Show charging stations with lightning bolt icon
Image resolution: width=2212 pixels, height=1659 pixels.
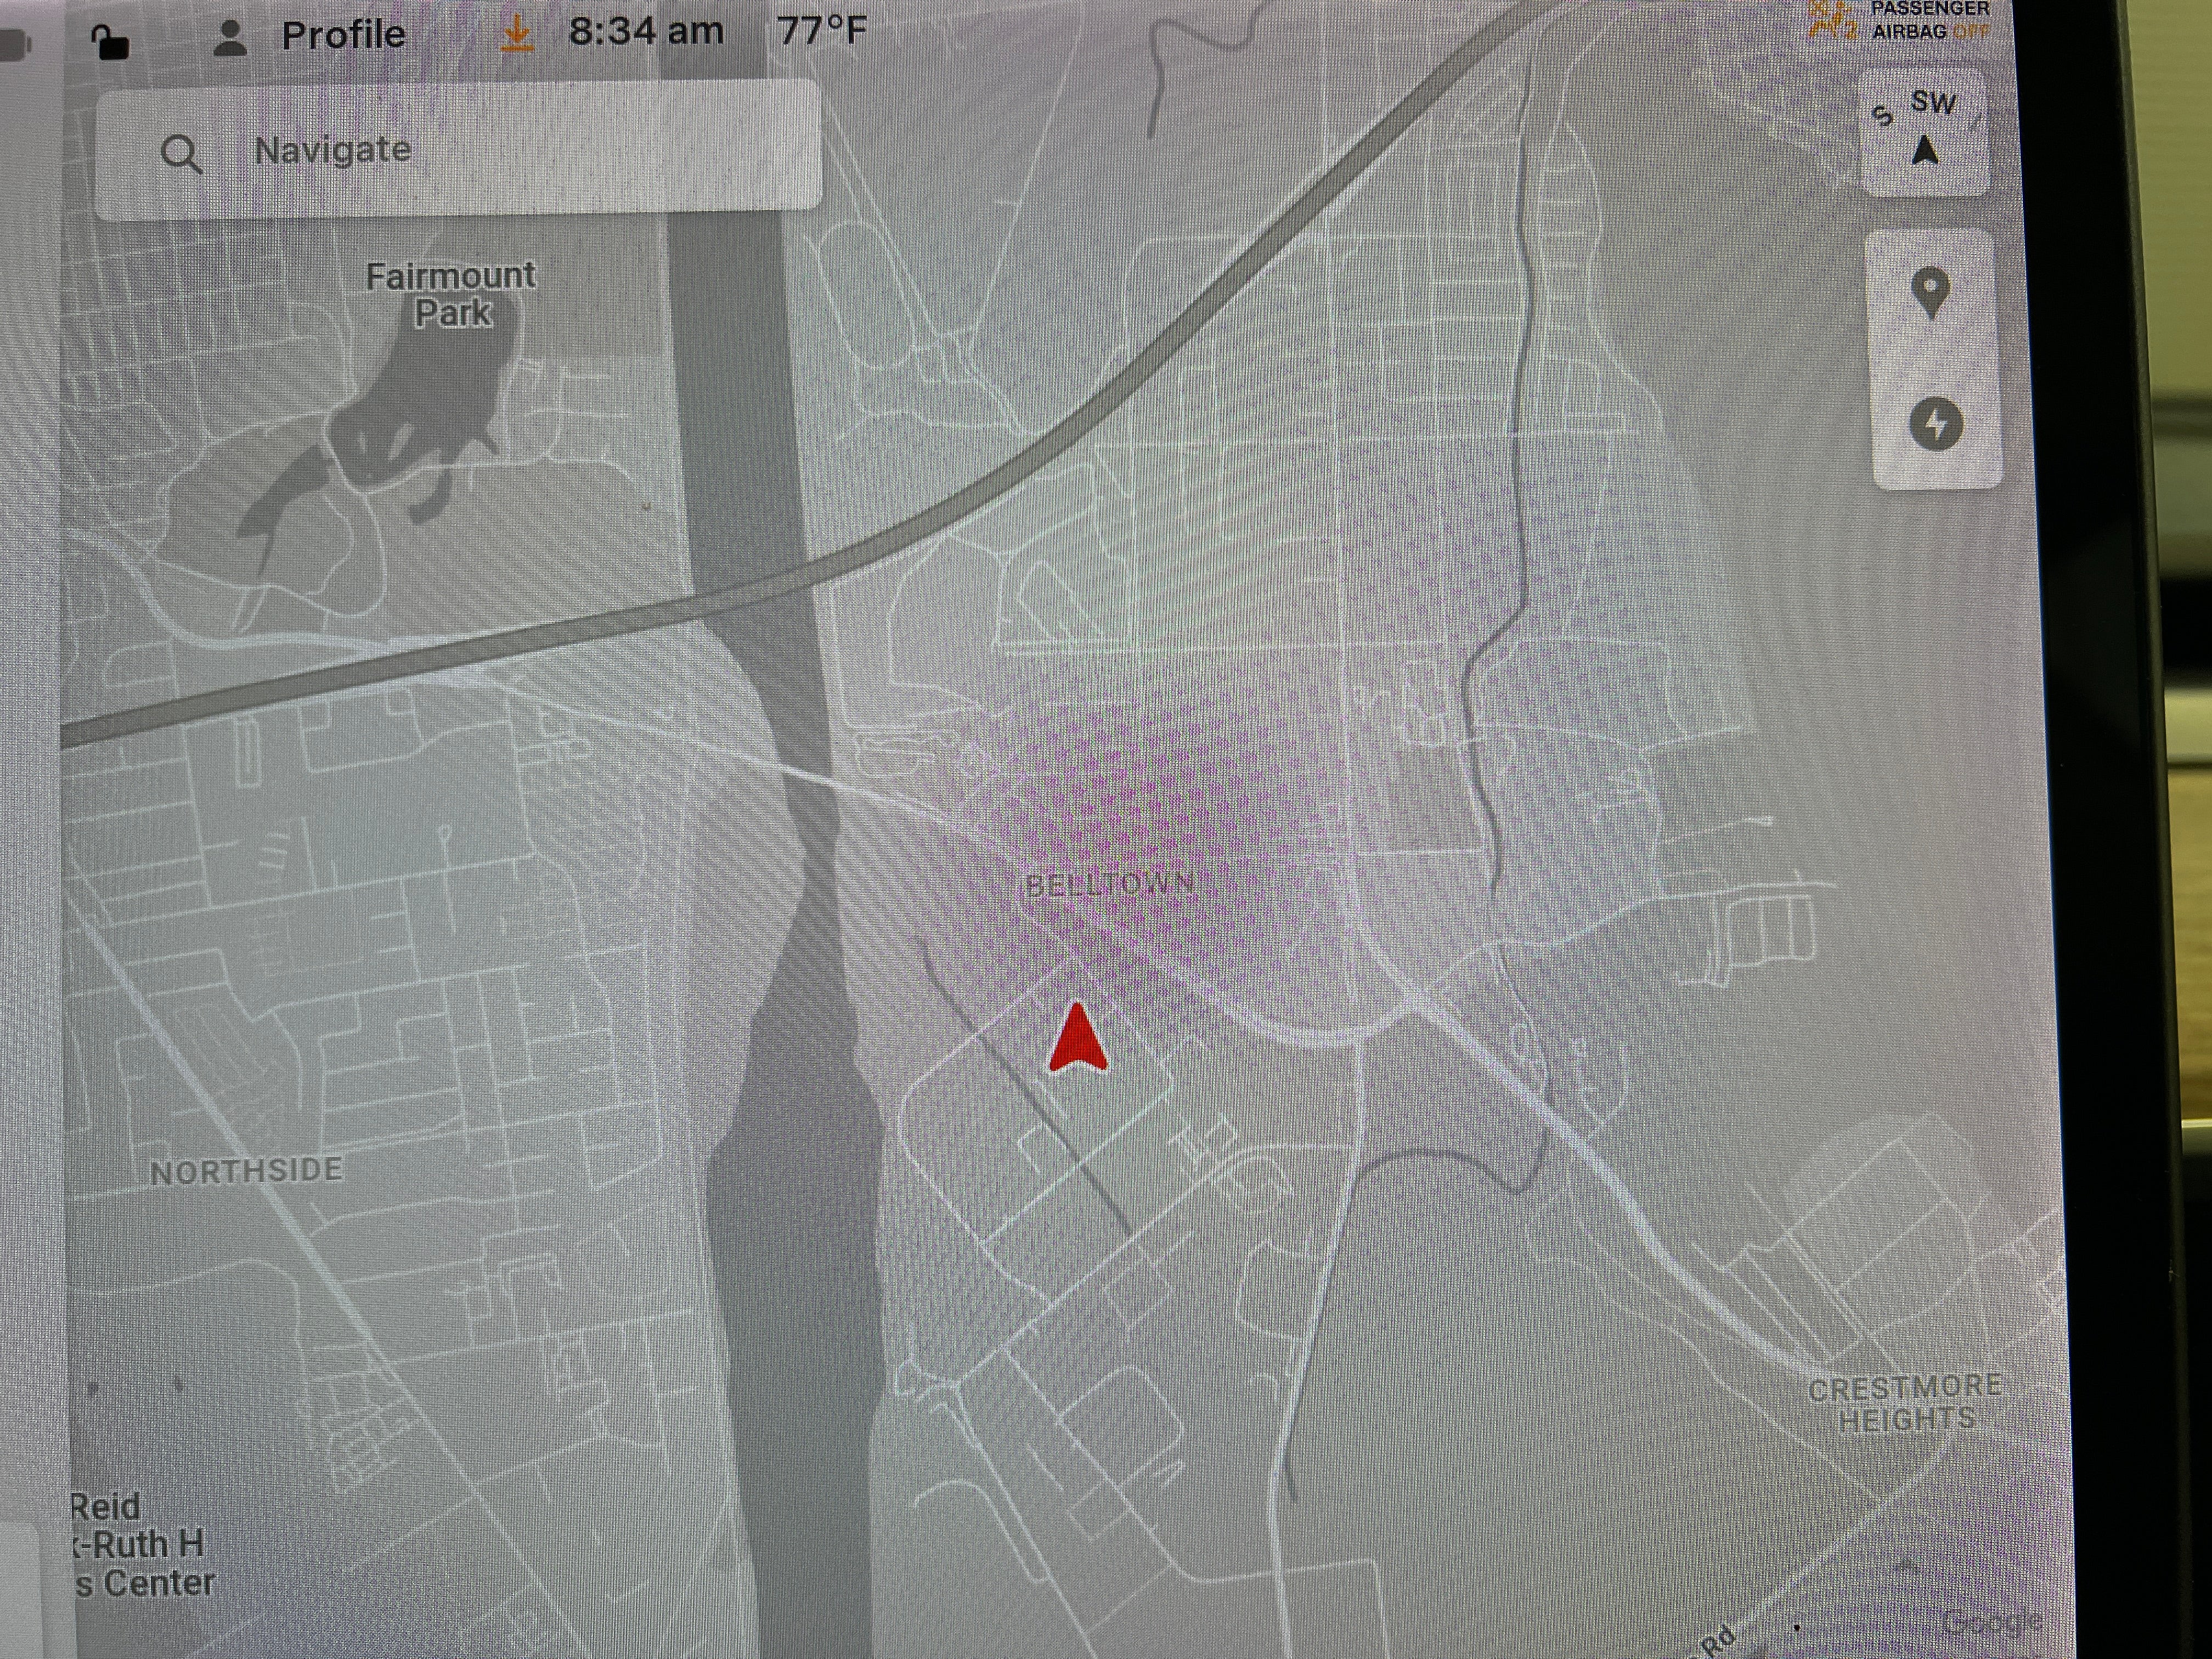pos(1936,424)
